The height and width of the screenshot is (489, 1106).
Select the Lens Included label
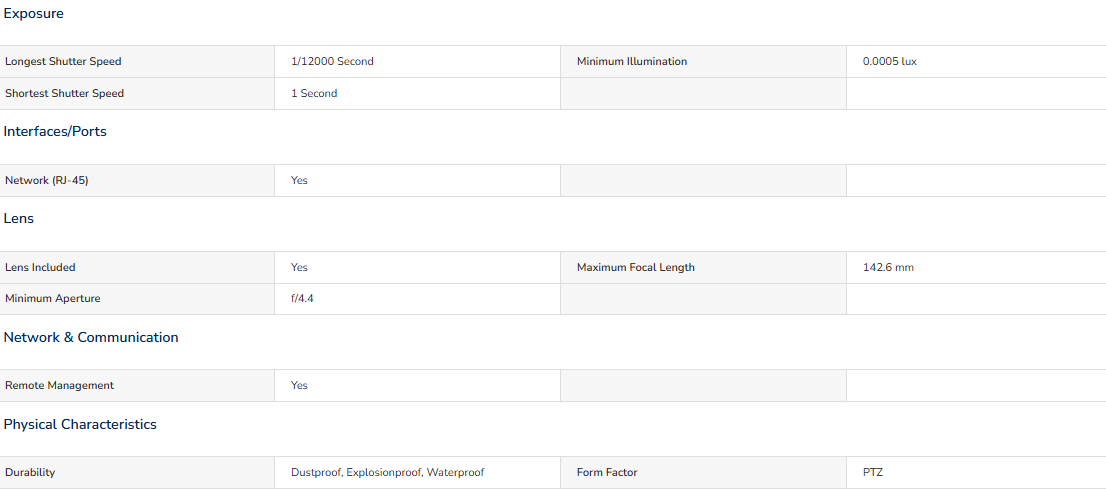pos(40,267)
